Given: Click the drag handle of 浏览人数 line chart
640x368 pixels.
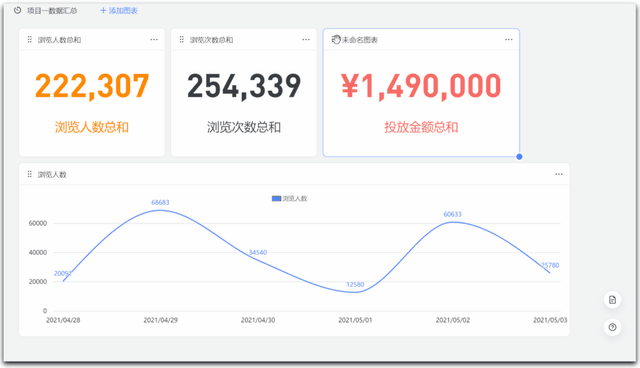Looking at the screenshot, I should click(x=29, y=174).
